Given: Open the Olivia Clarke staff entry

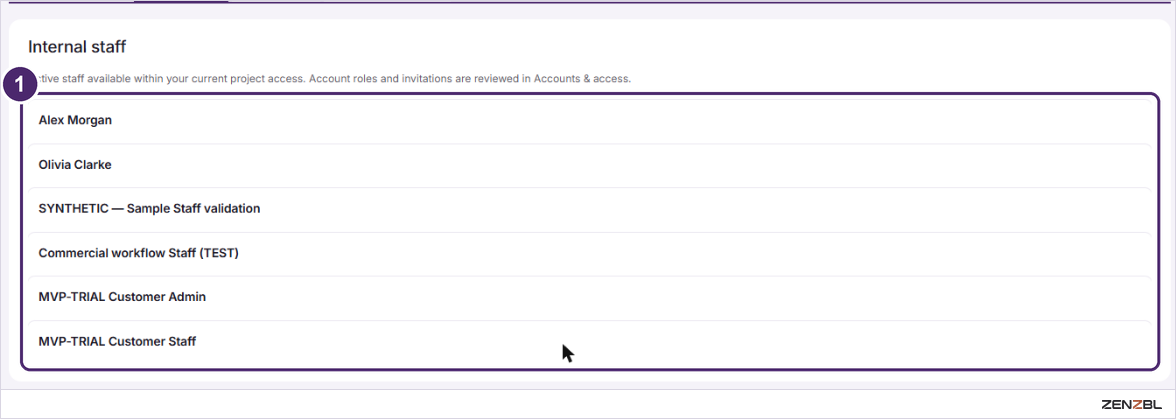Looking at the screenshot, I should coord(589,165).
